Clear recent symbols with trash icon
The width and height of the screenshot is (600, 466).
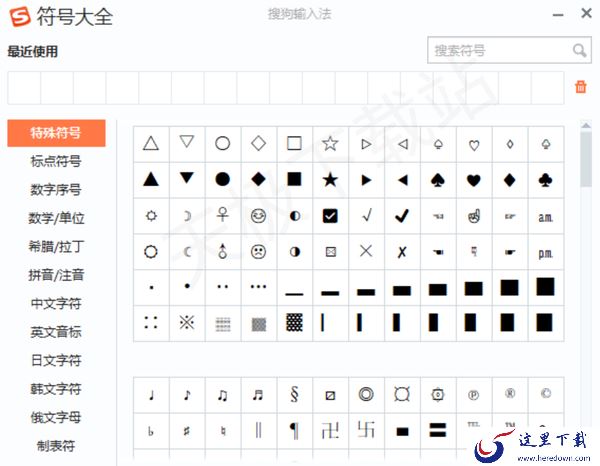pyautogui.click(x=580, y=87)
